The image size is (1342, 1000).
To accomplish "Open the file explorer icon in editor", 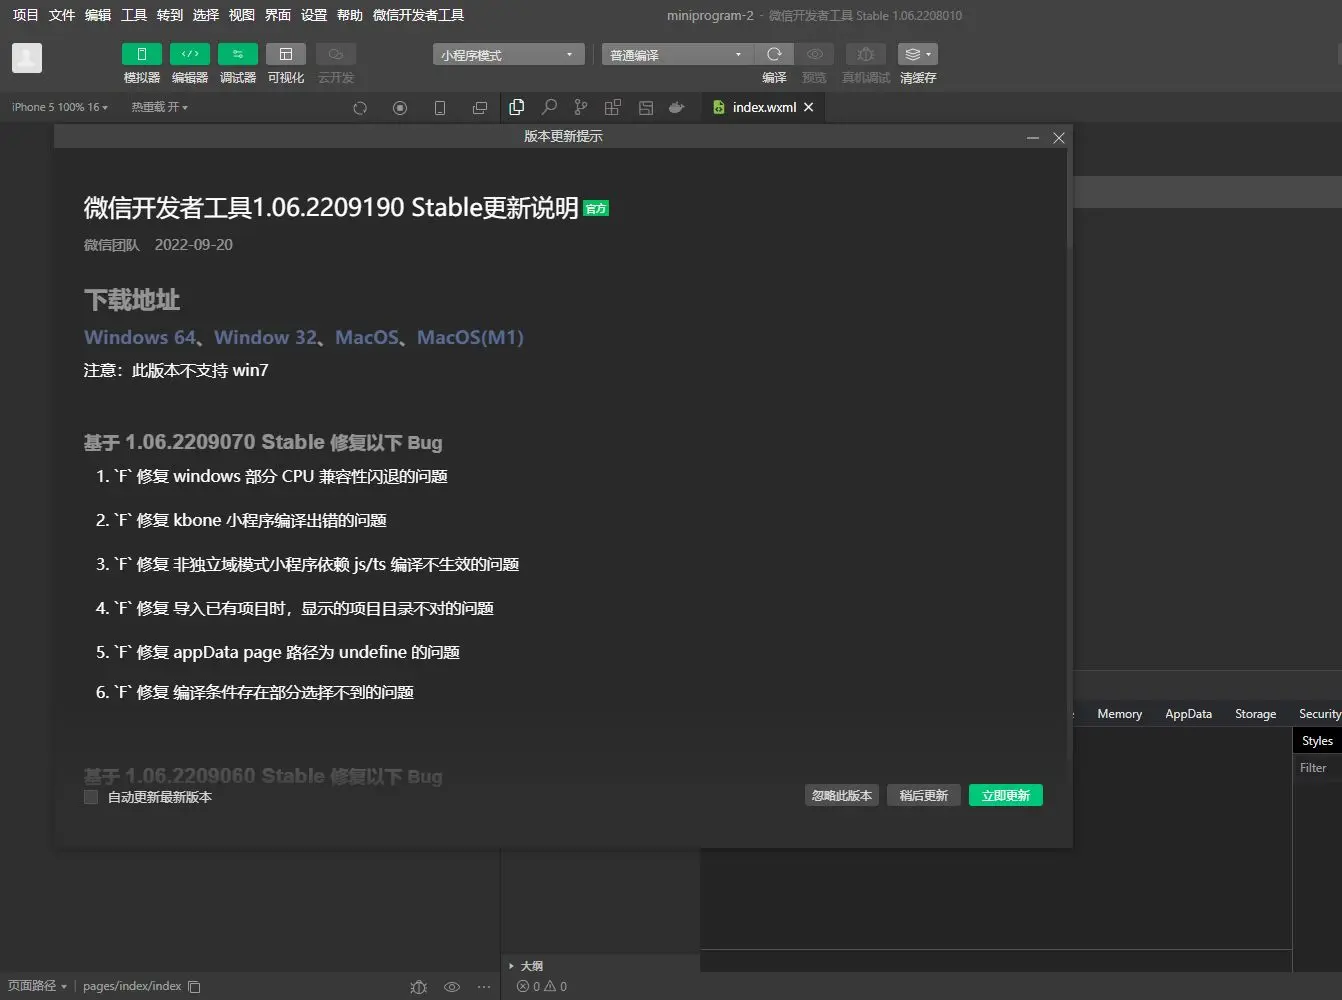I will tap(517, 107).
